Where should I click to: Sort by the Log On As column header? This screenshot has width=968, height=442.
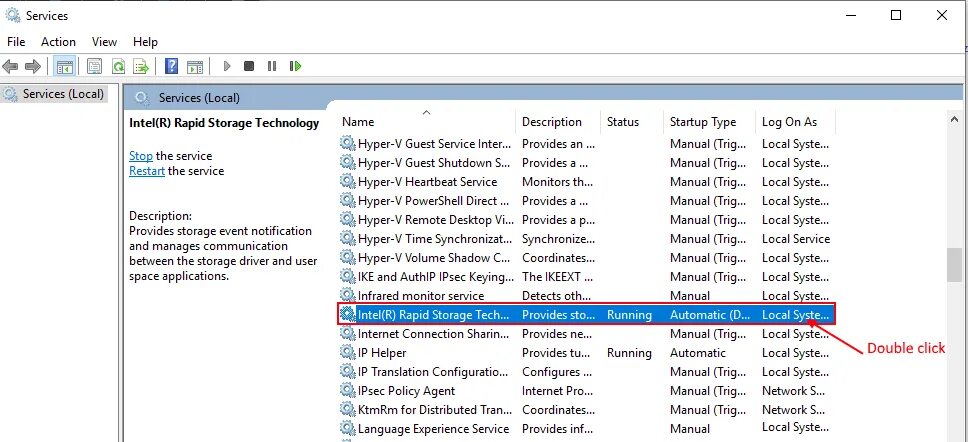click(x=795, y=122)
